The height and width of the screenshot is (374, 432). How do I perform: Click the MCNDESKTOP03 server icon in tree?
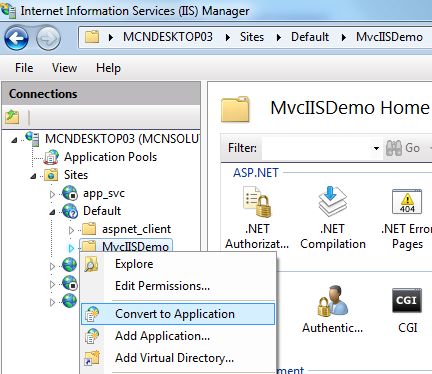click(33, 139)
